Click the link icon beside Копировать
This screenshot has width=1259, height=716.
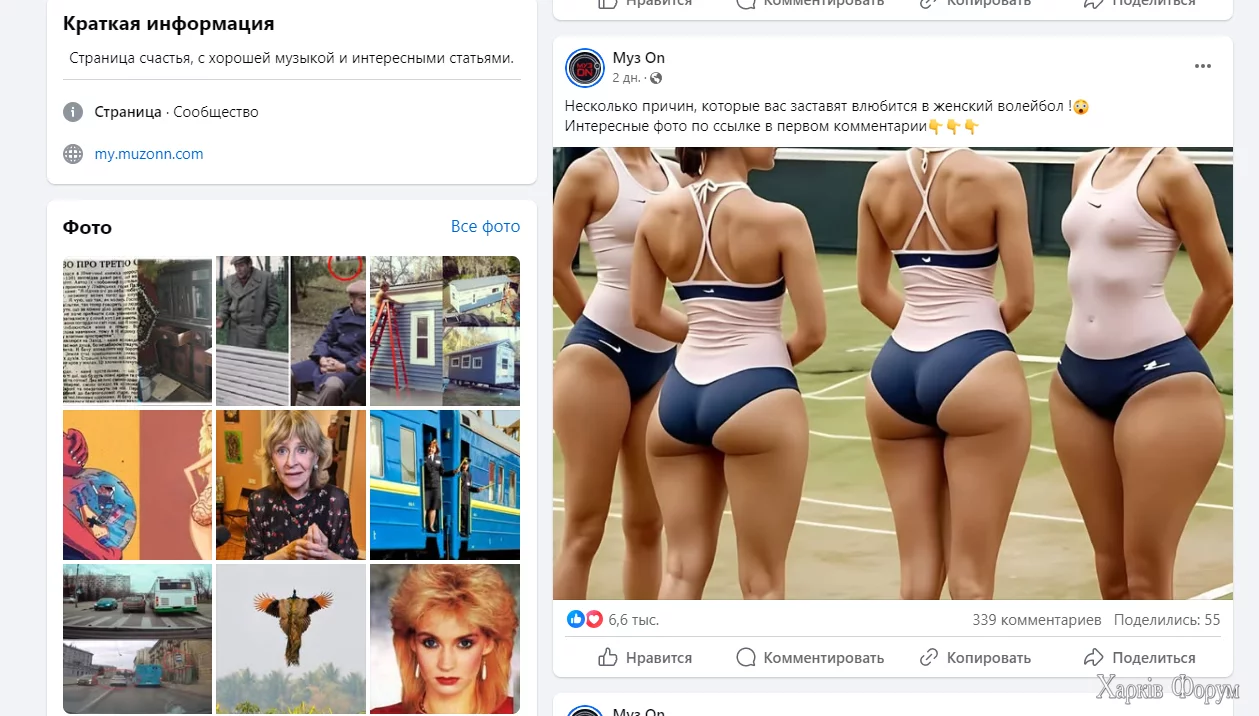(x=929, y=657)
